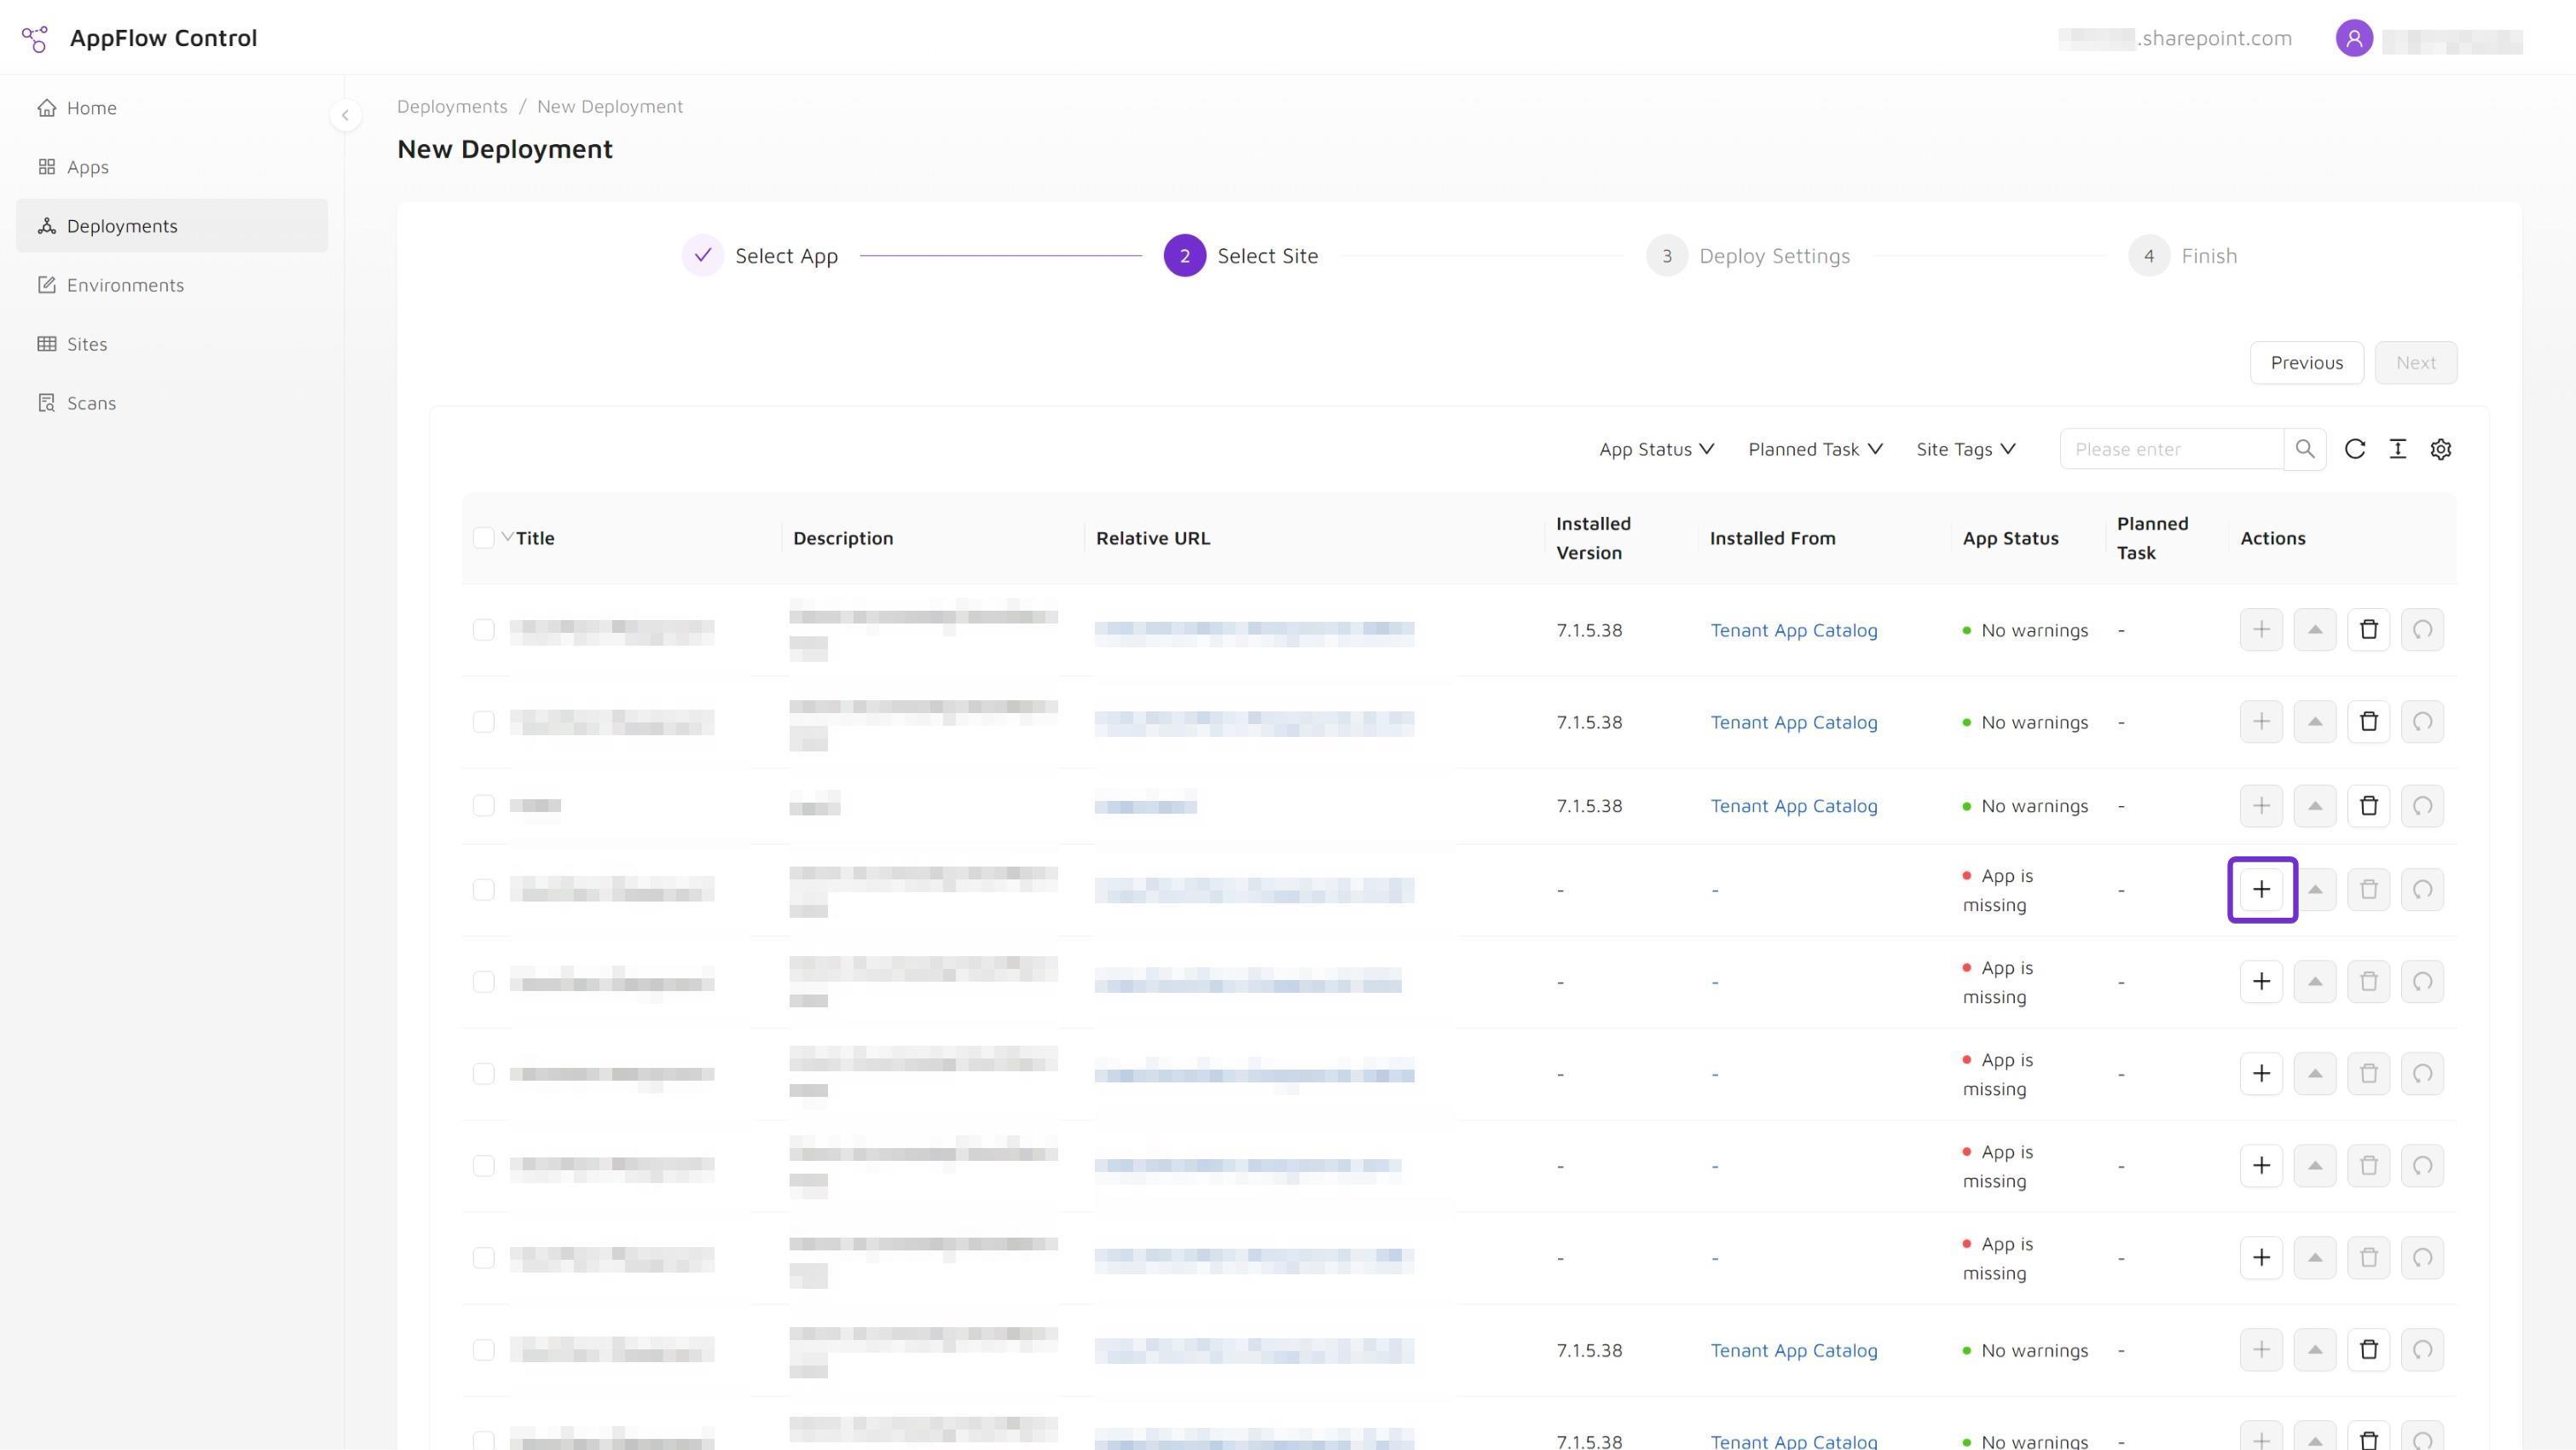Go back to the Select App step

760,256
